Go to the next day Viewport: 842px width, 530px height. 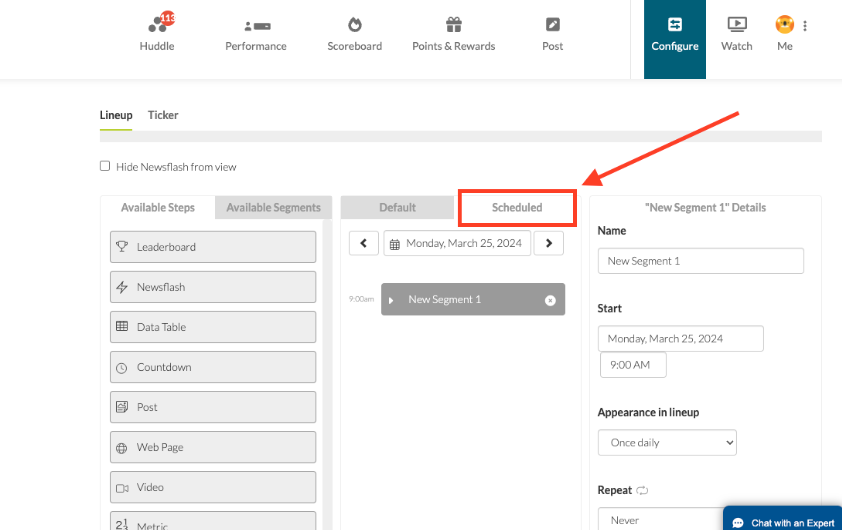tap(548, 243)
